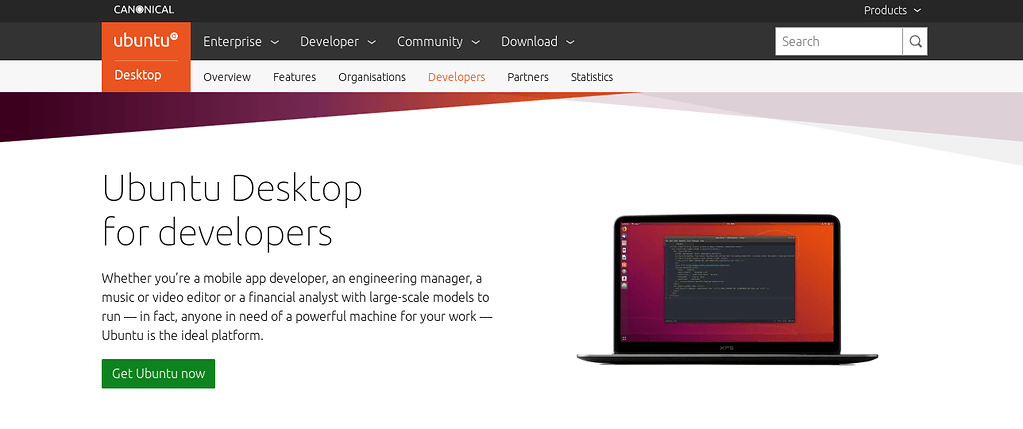Open the Canonical logo link
The height and width of the screenshot is (429, 1023).
click(144, 10)
